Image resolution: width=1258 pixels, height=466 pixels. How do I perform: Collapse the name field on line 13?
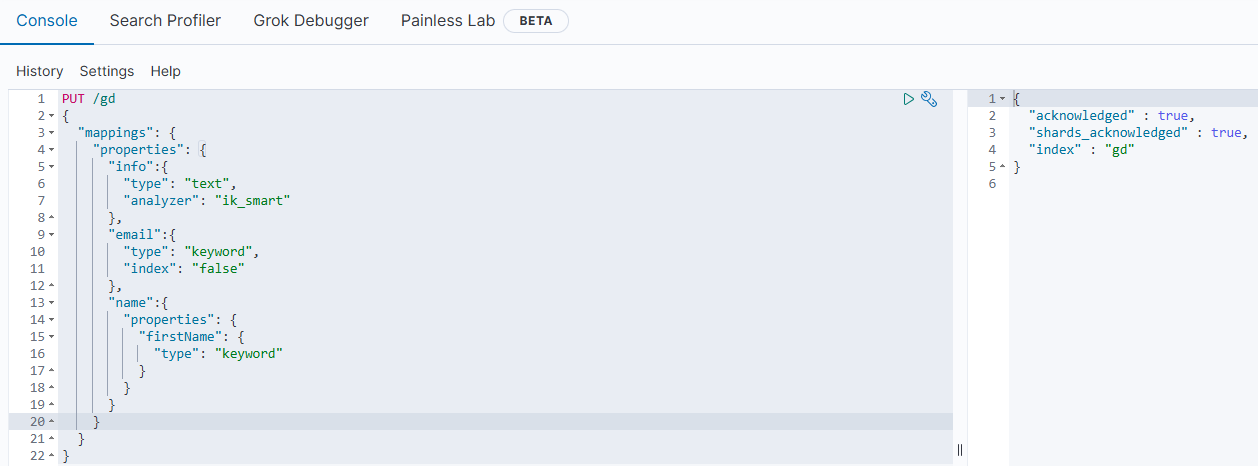51,303
